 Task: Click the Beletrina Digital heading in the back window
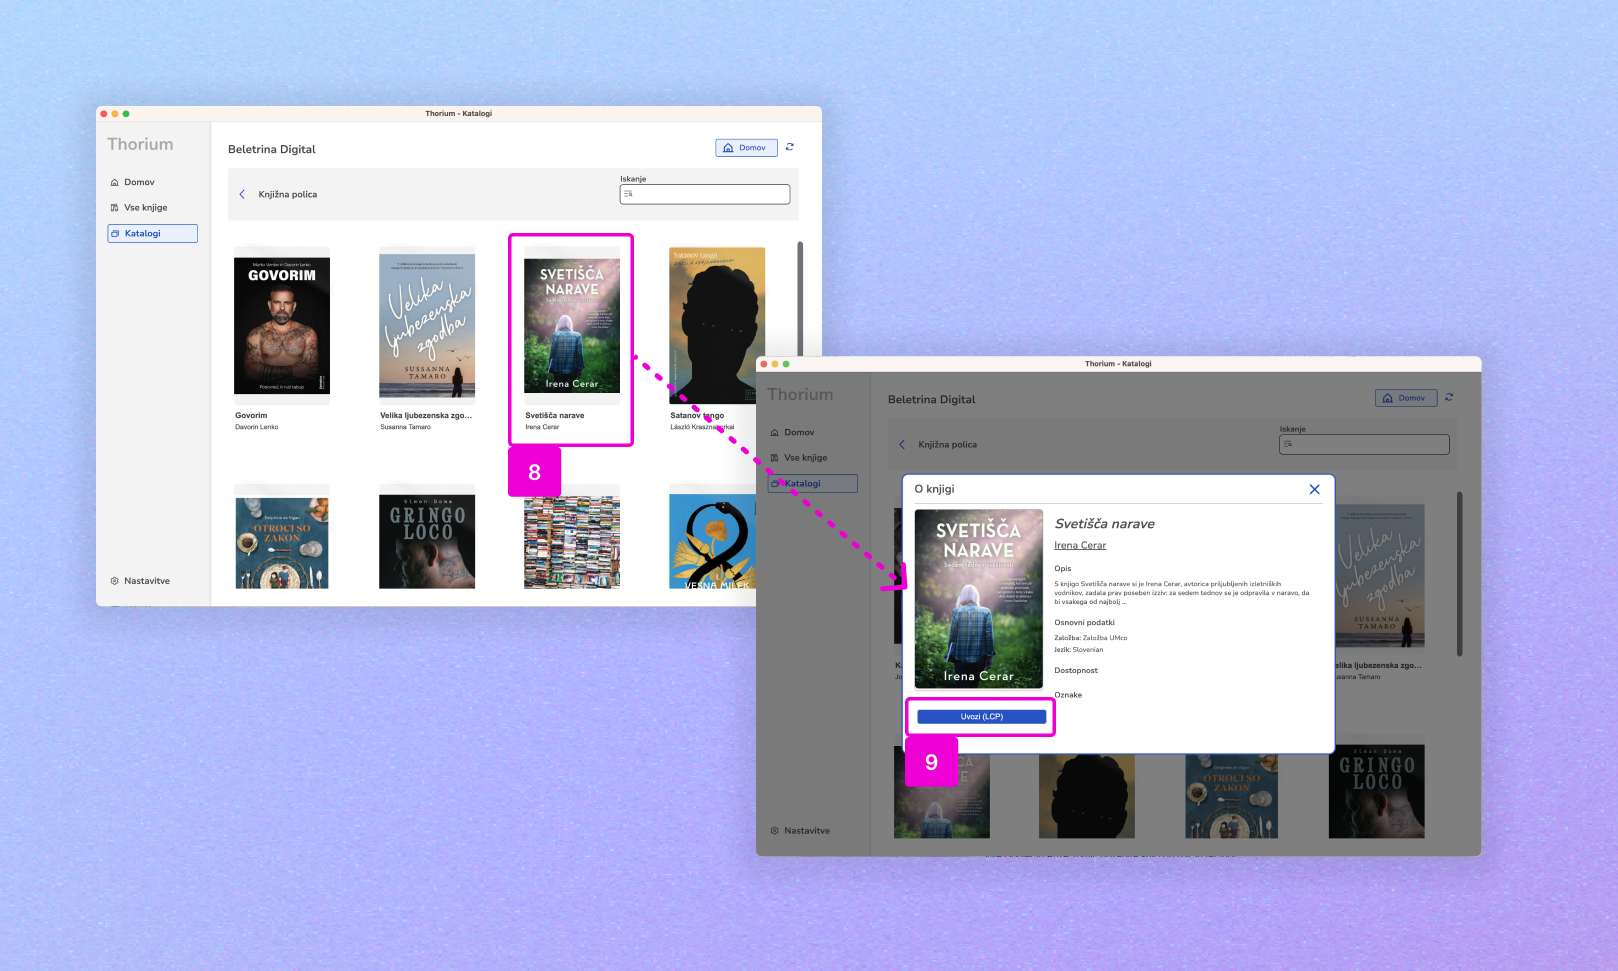[x=272, y=149]
